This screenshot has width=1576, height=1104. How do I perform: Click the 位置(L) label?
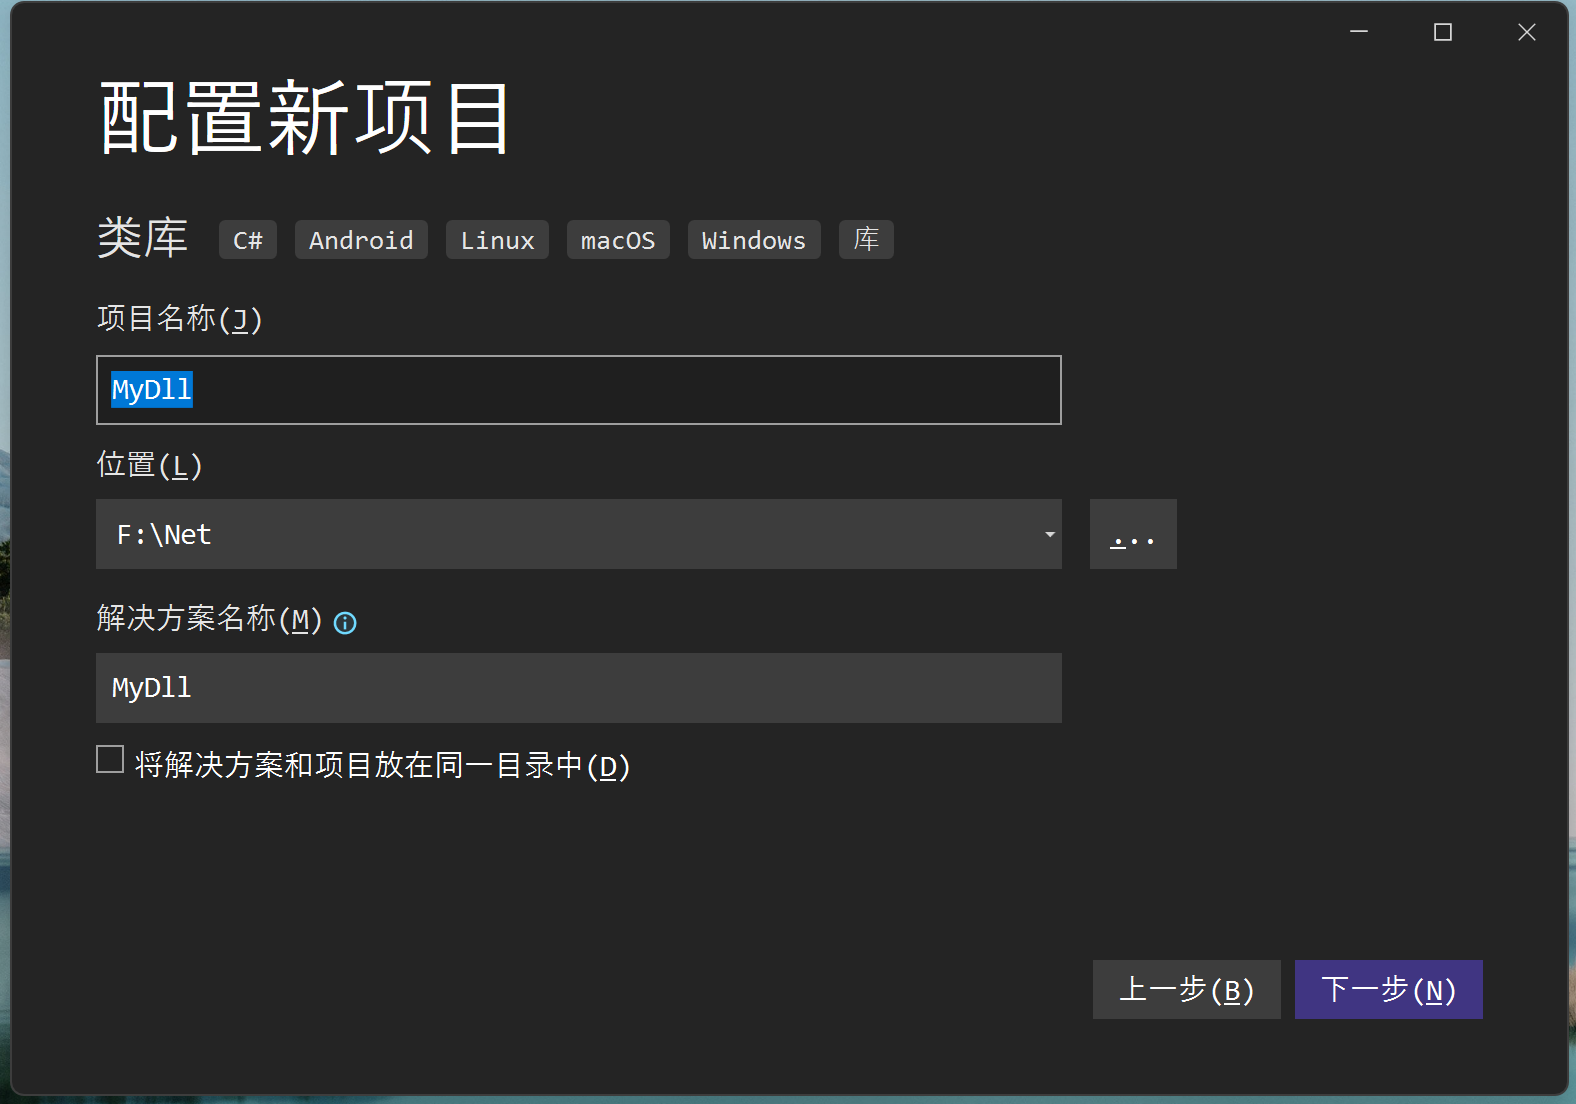150,465
